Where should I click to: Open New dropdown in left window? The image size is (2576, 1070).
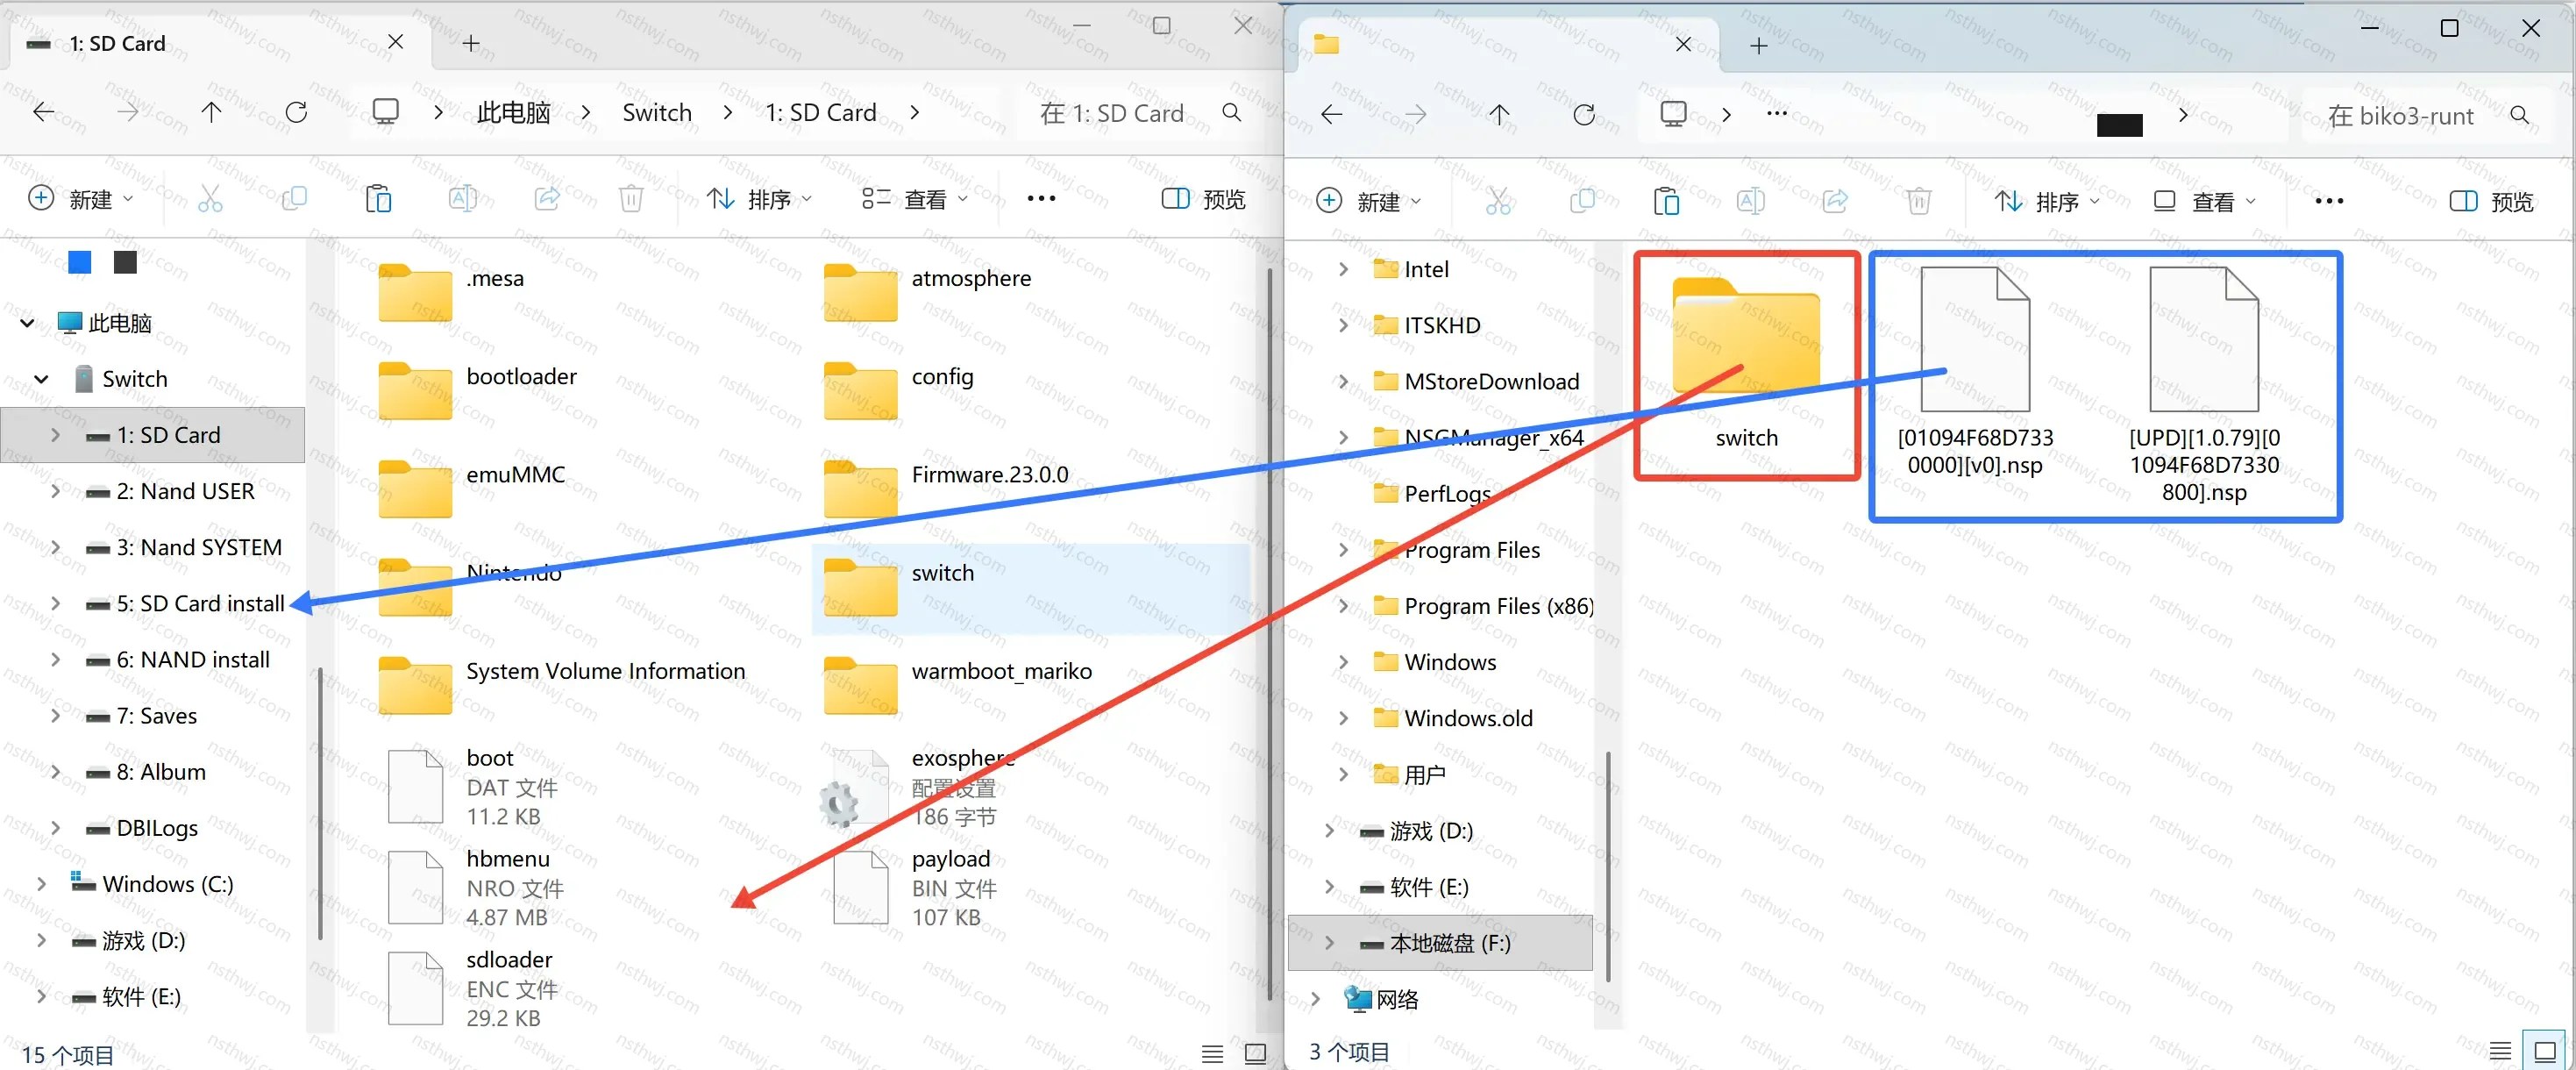(80, 199)
